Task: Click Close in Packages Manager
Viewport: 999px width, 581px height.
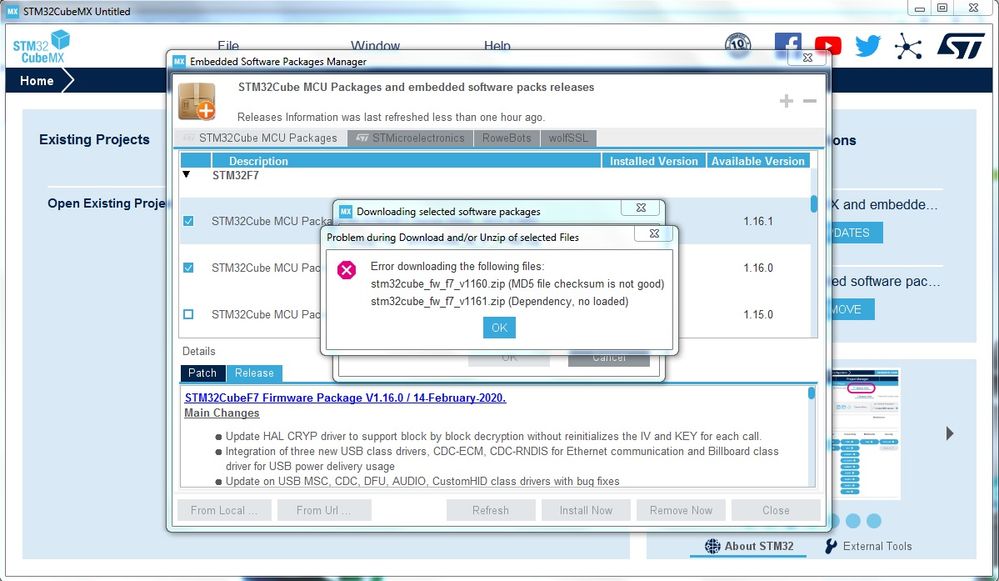Action: pos(775,510)
